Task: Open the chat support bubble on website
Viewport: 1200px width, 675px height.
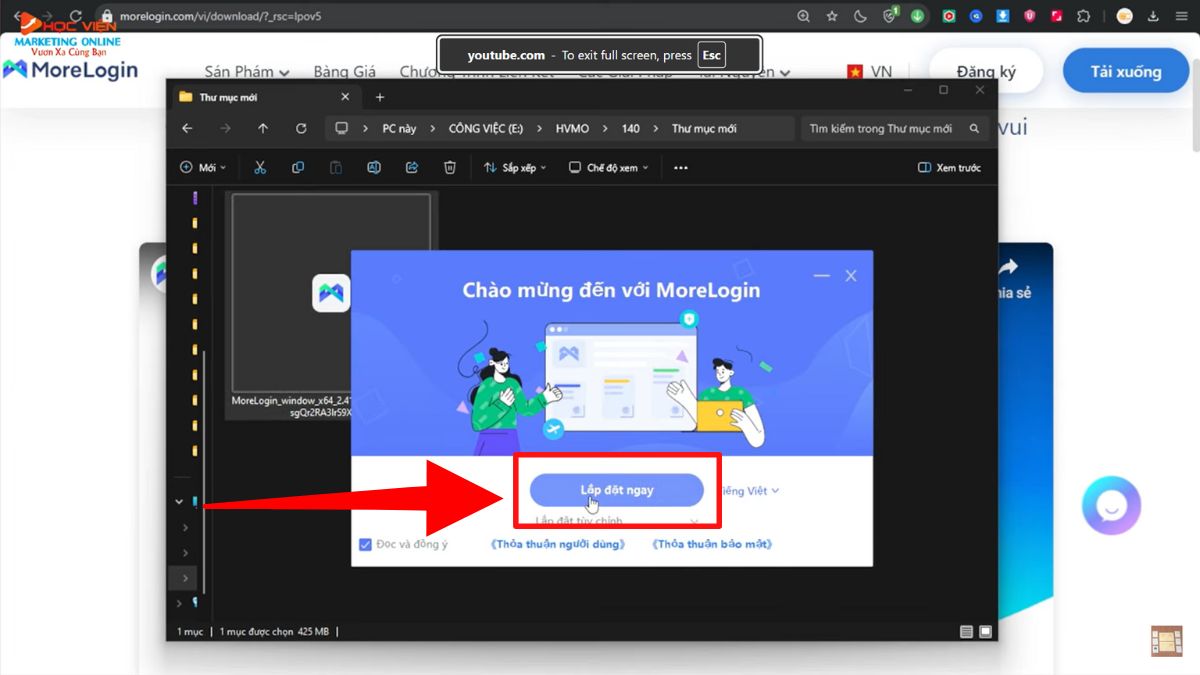Action: point(1111,506)
